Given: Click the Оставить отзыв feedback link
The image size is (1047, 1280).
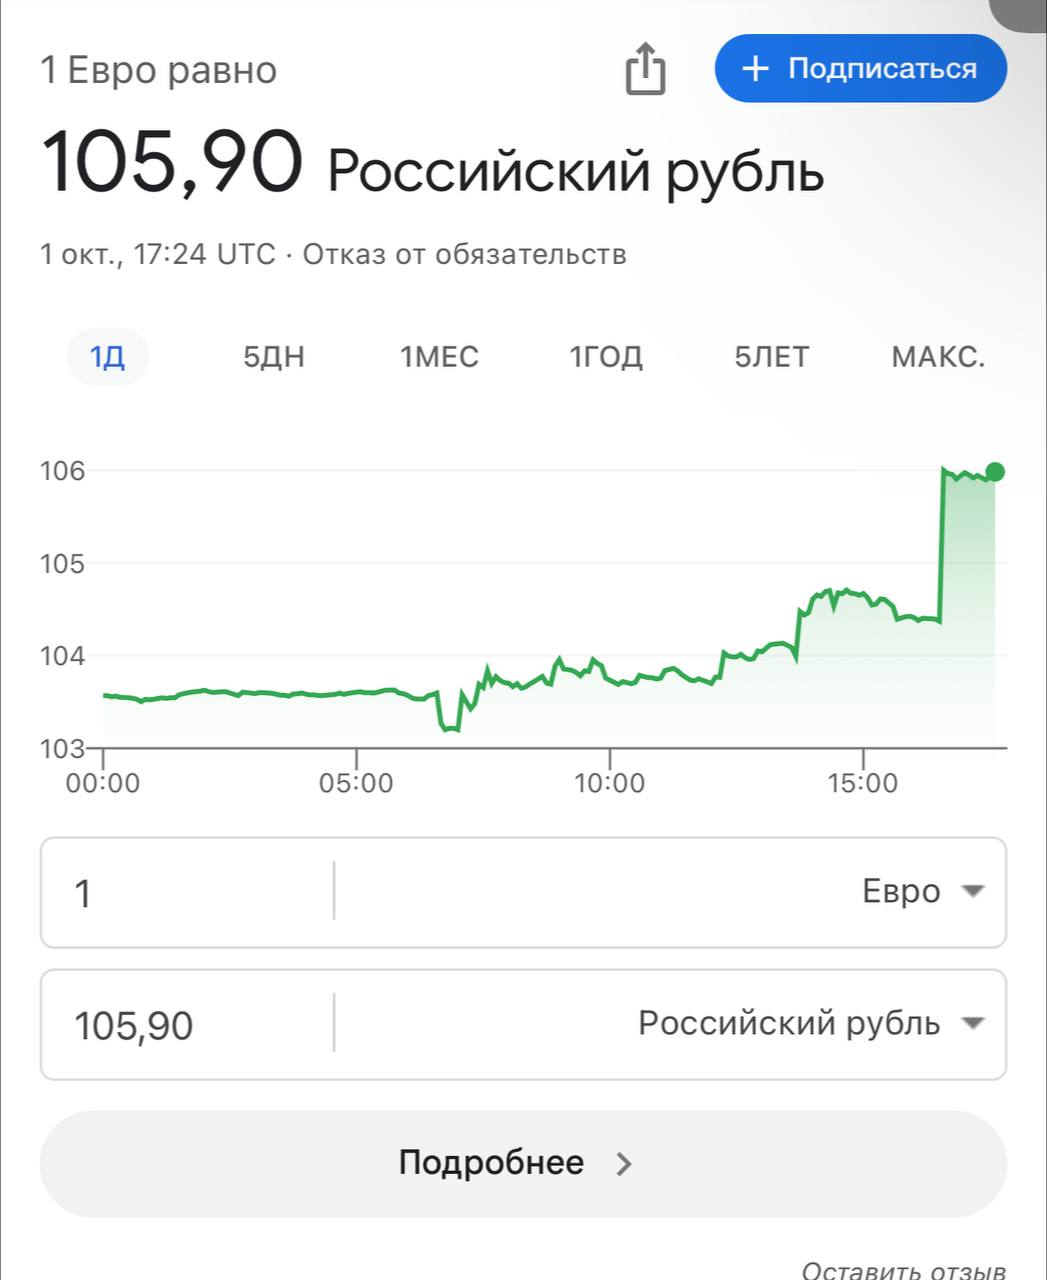Looking at the screenshot, I should tap(903, 1270).
